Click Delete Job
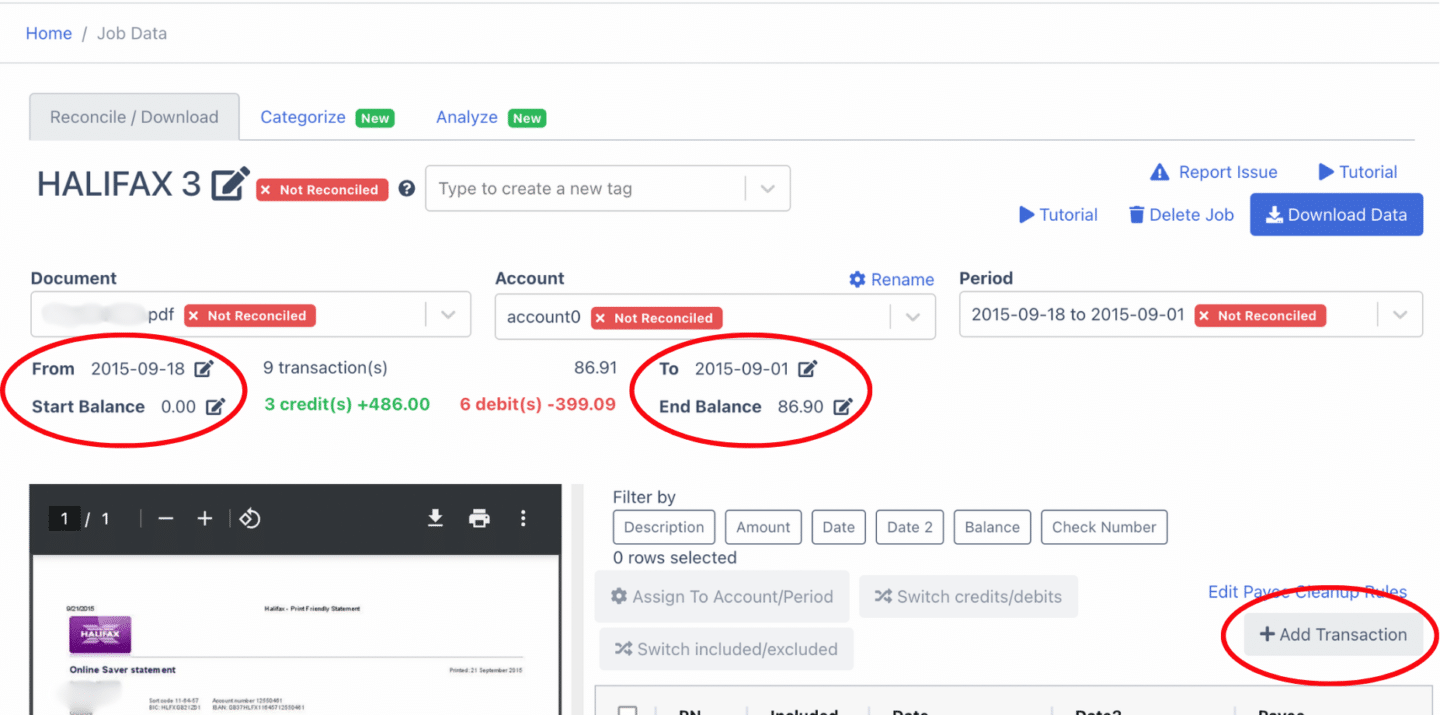The width and height of the screenshot is (1440, 715). 1181,215
